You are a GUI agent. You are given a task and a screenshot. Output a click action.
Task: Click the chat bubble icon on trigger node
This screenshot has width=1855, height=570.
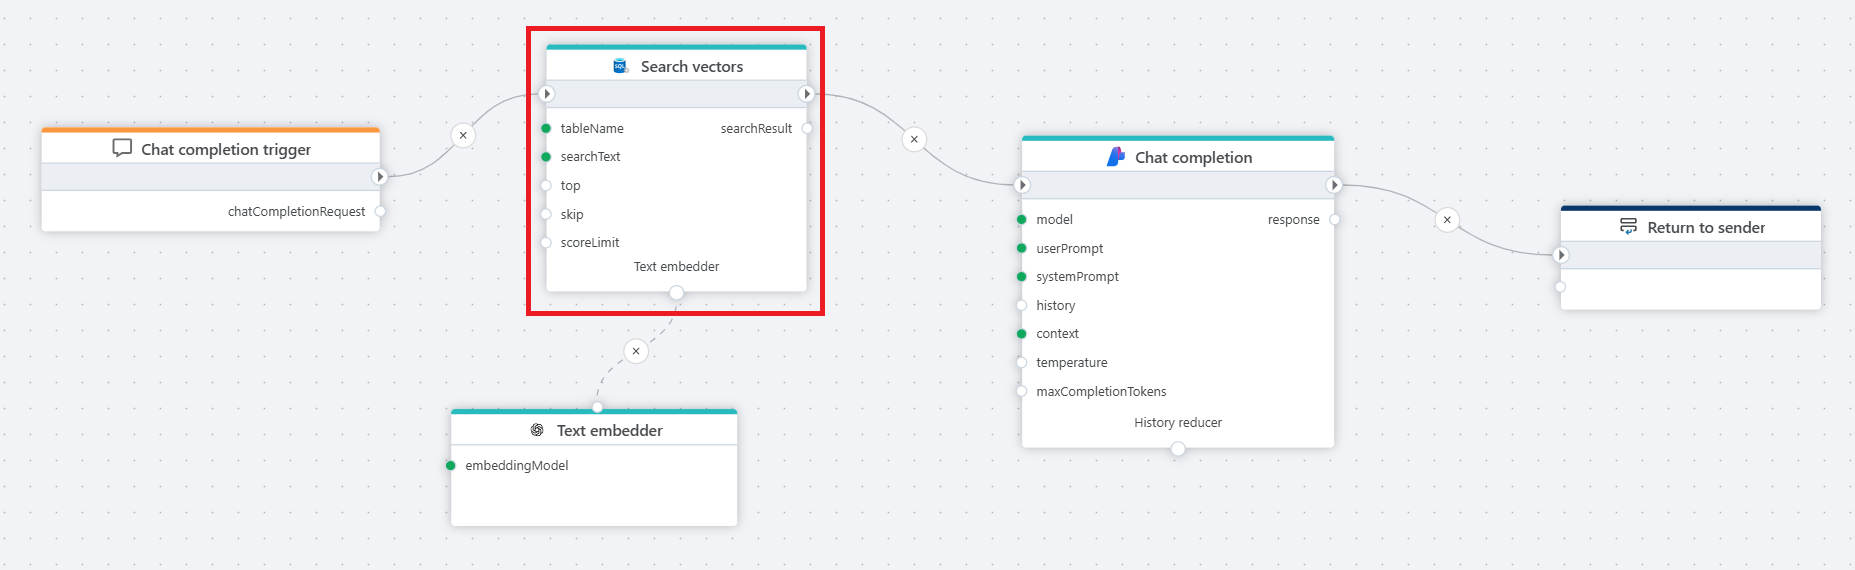point(122,148)
